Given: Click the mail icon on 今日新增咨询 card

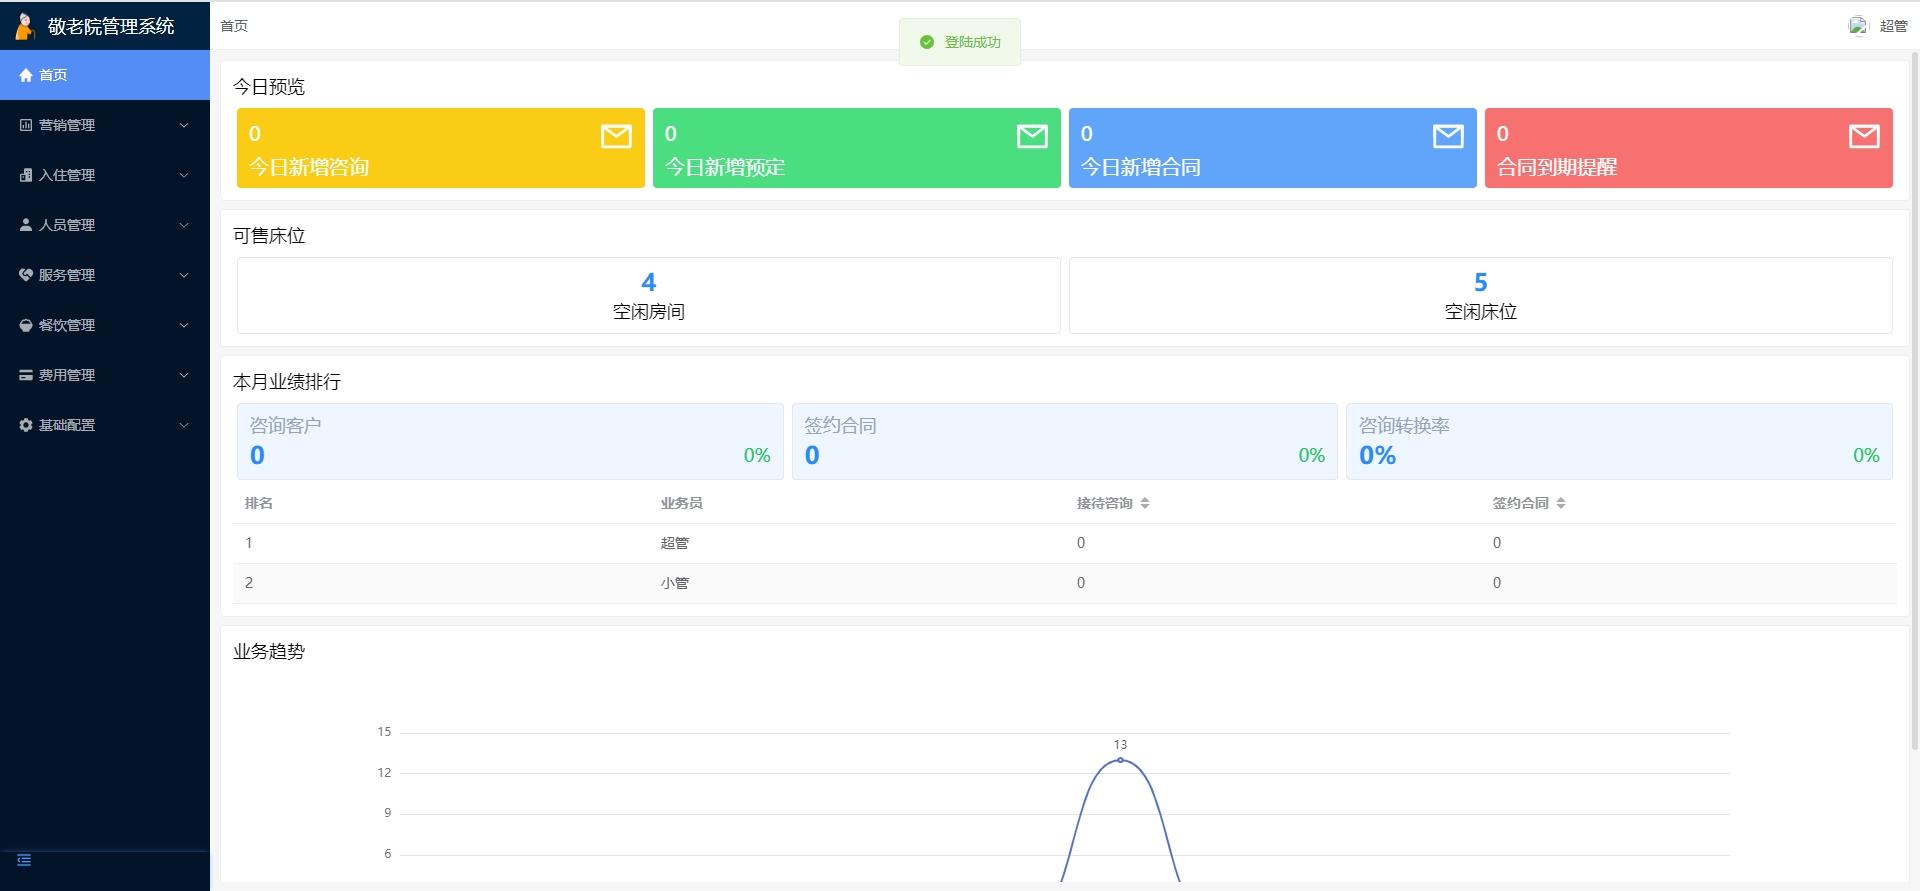Looking at the screenshot, I should (616, 136).
